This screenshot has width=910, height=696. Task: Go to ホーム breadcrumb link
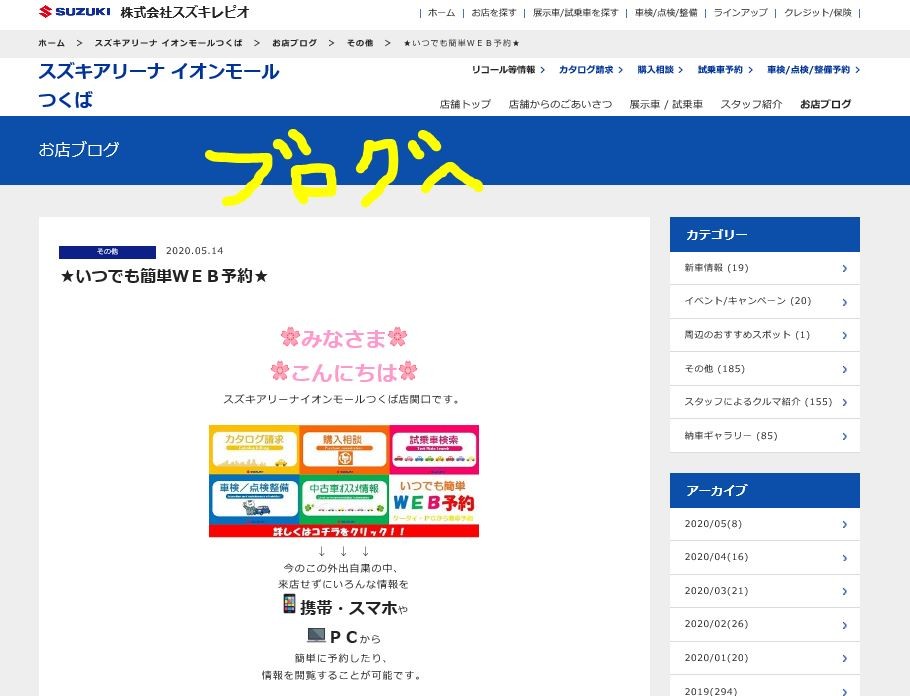tap(51, 43)
